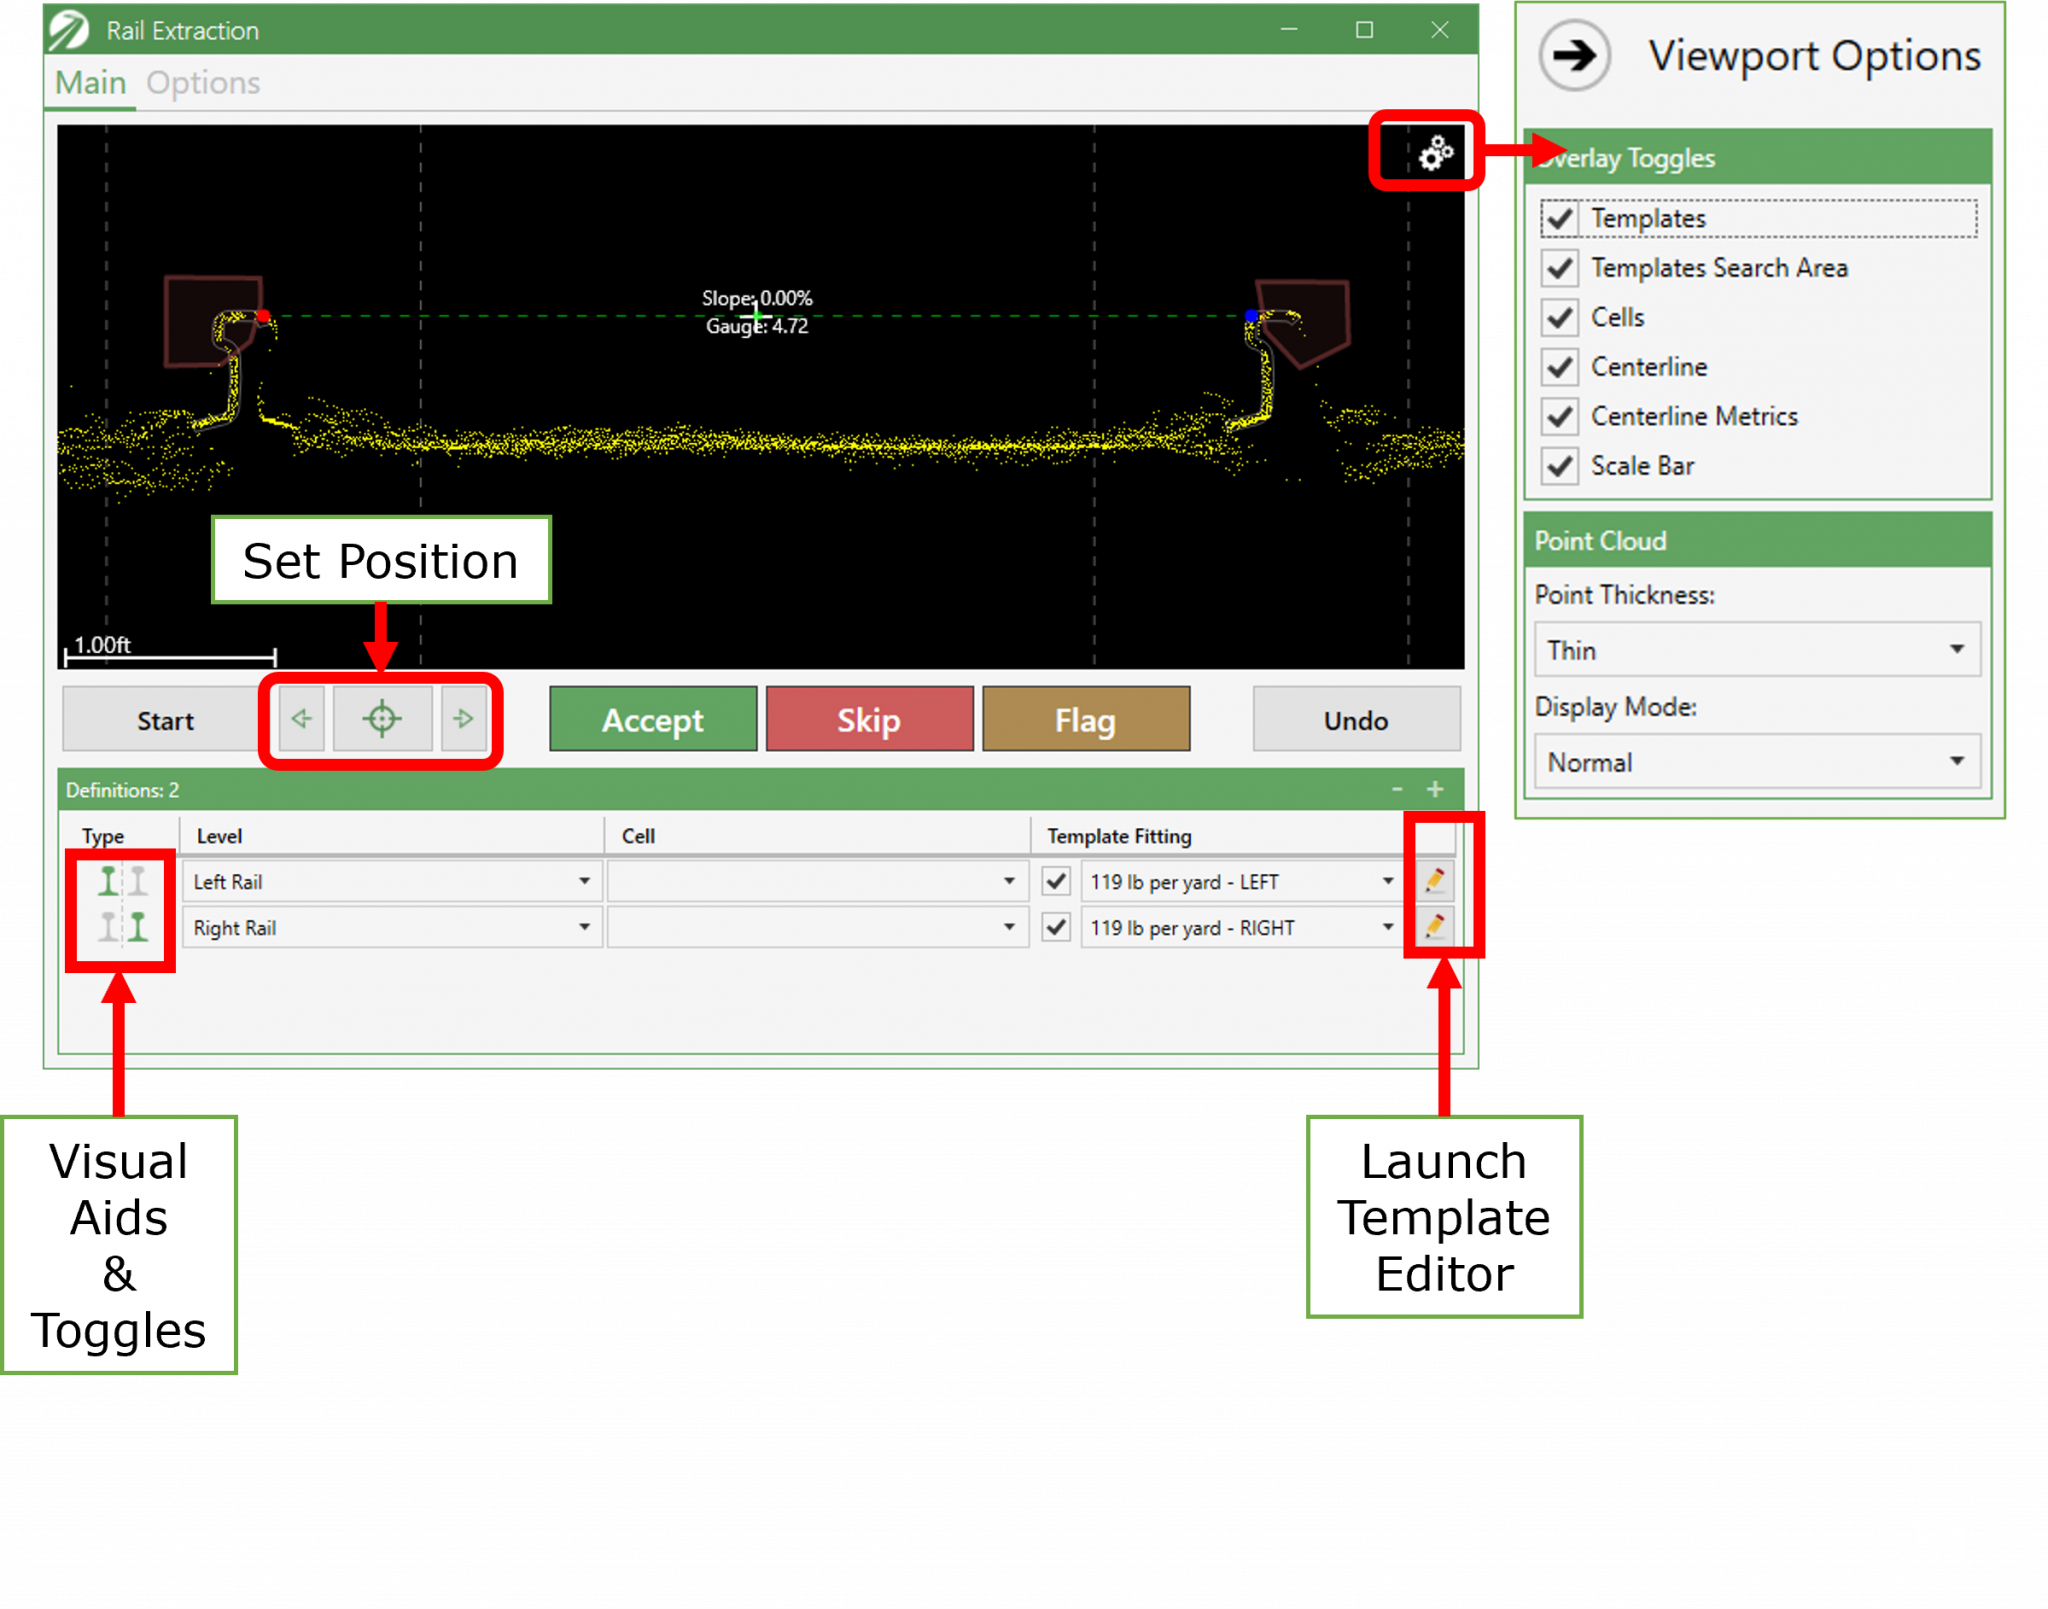This screenshot has width=2048, height=1609.
Task: Click the minus icon to remove a definition
Action: (1397, 788)
